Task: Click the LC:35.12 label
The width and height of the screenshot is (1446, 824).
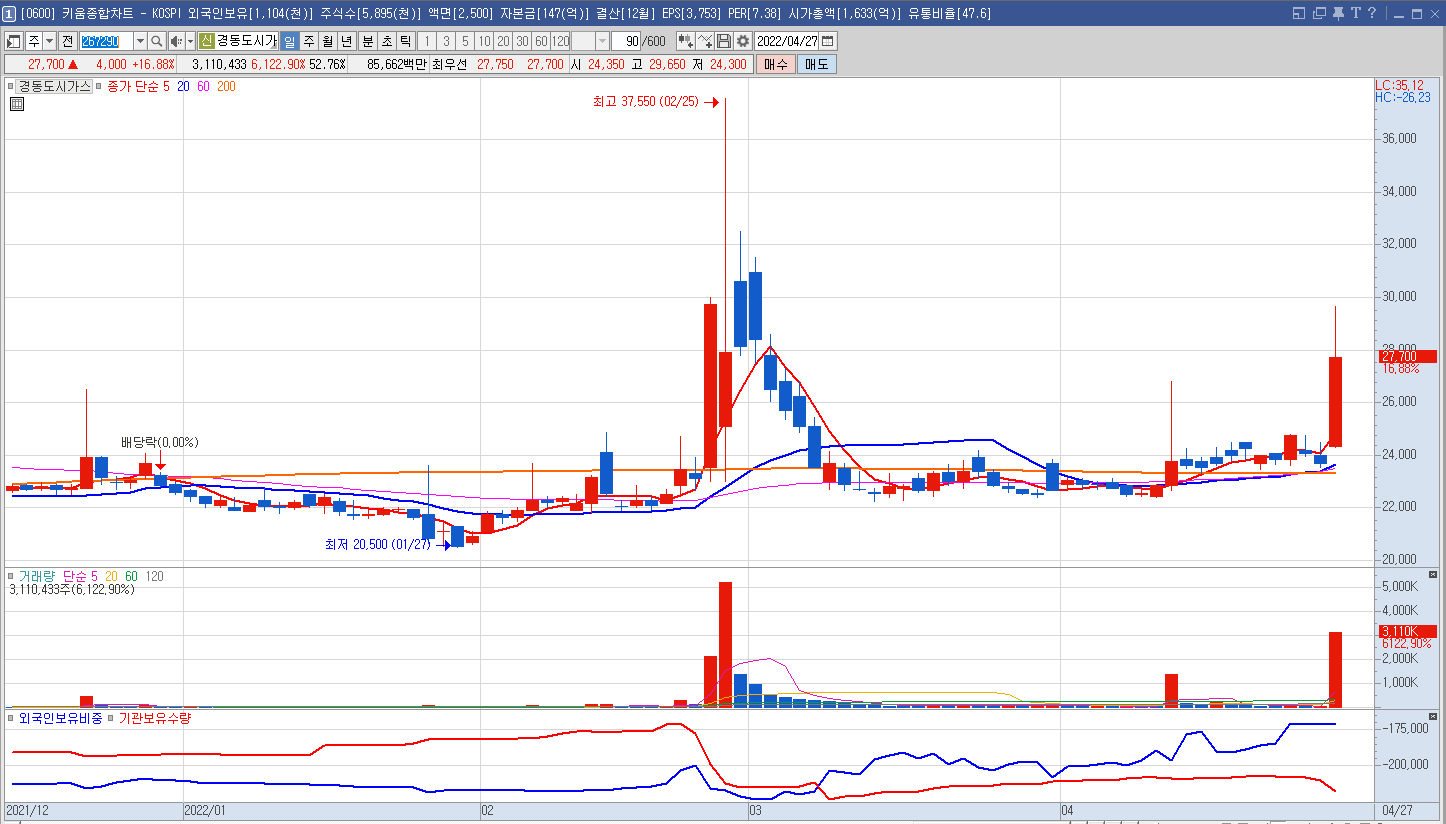Action: (1399, 85)
